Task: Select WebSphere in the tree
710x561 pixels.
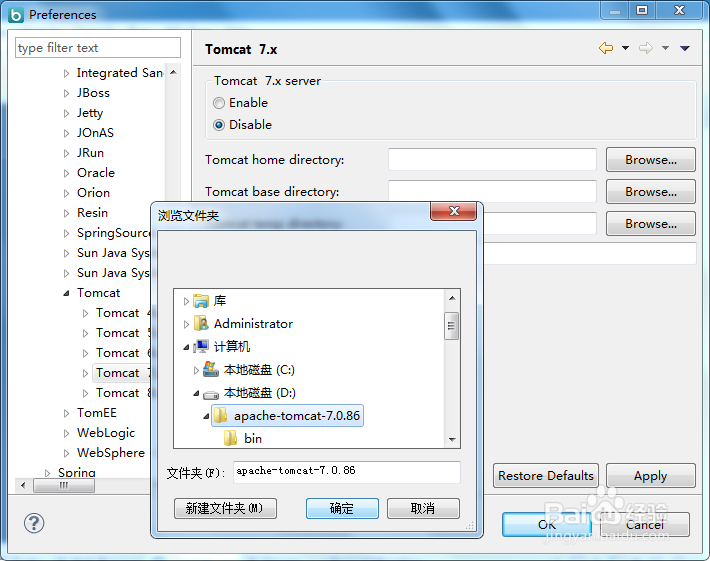Action: coord(111,453)
